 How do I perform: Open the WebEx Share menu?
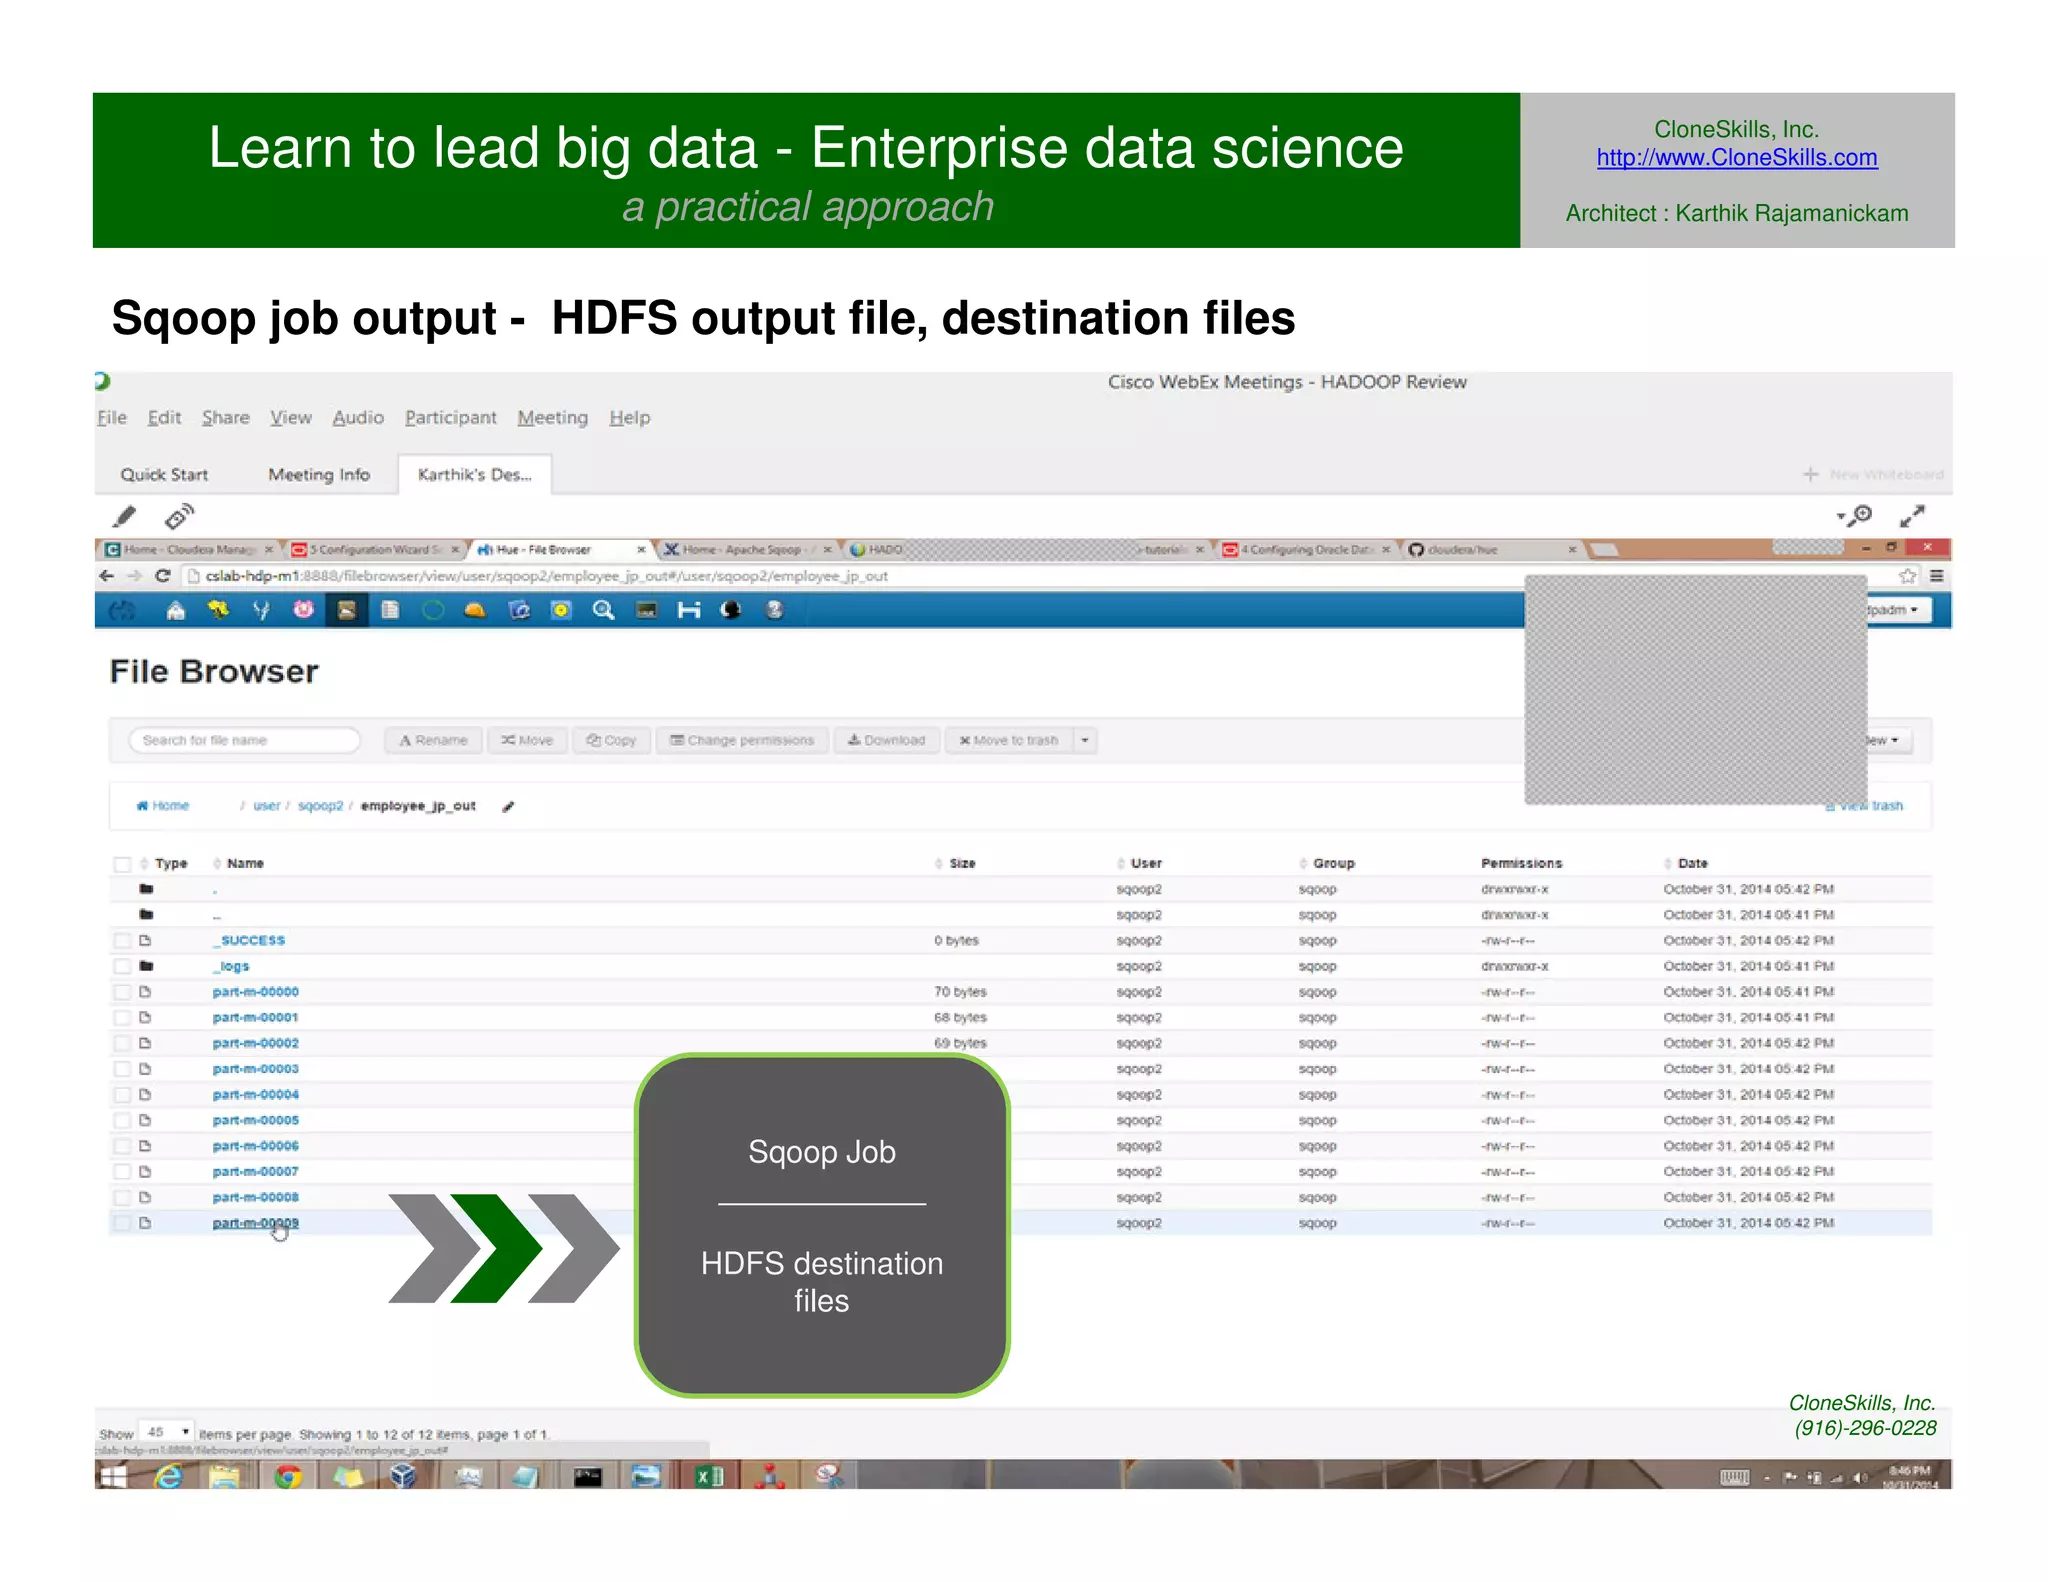226,418
